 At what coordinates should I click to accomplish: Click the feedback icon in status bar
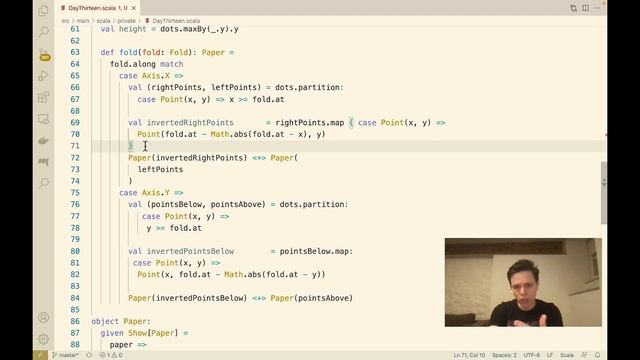[584, 355]
